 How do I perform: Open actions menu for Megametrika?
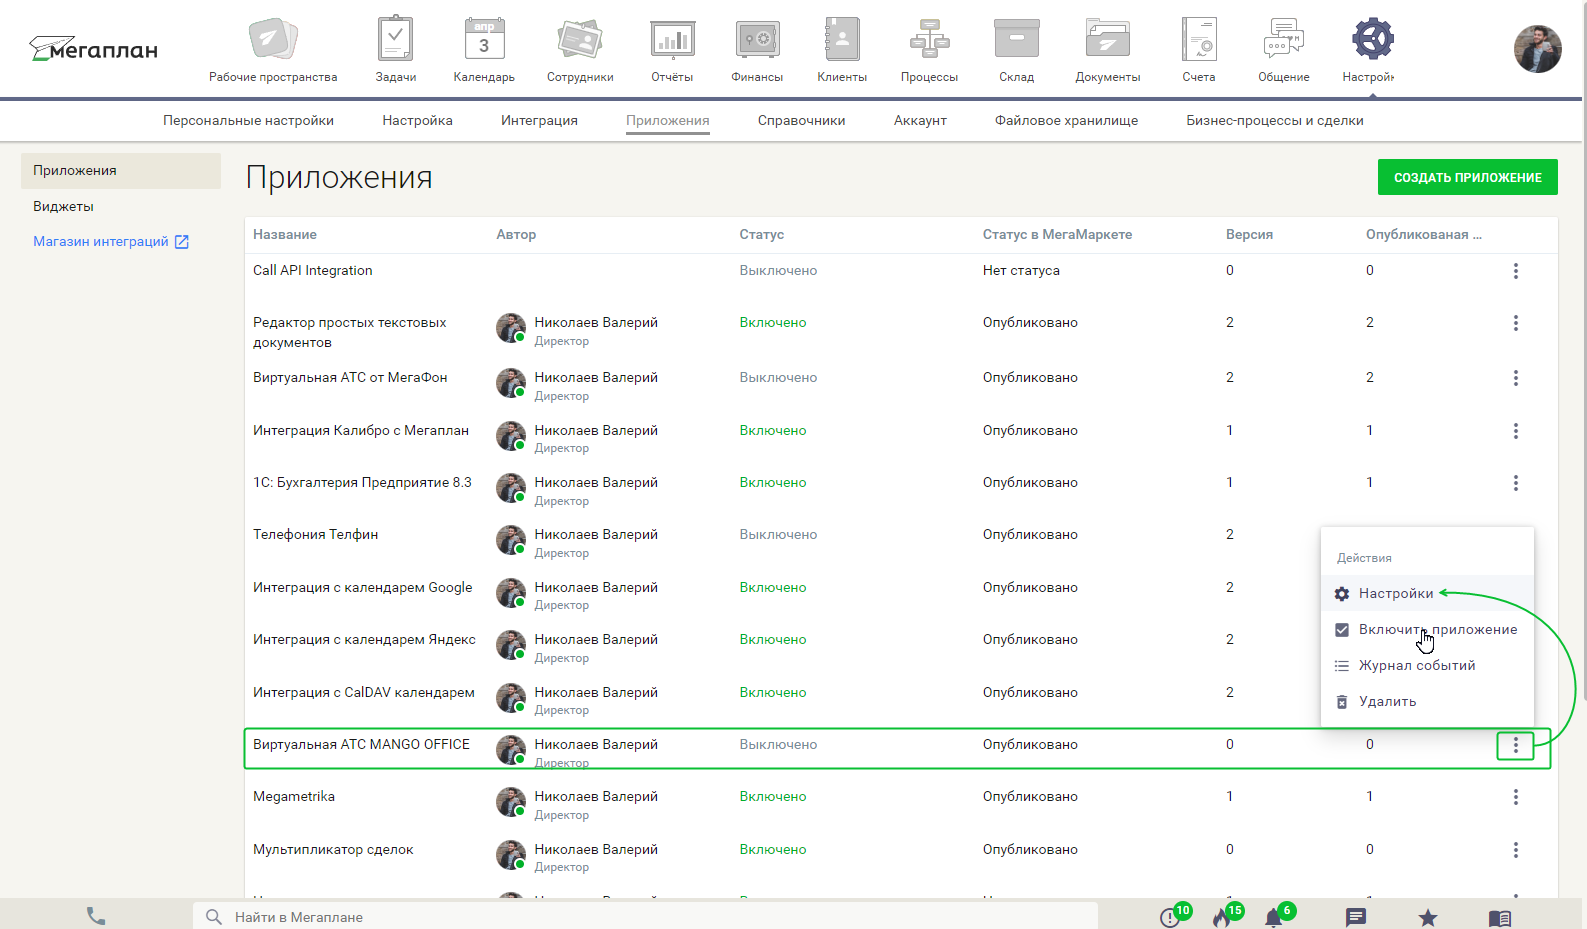click(x=1516, y=797)
